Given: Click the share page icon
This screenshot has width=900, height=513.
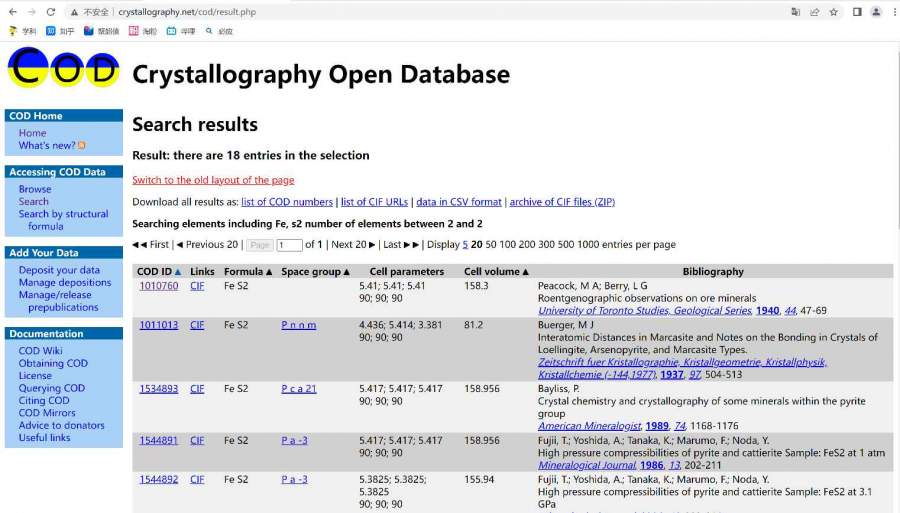Looking at the screenshot, I should (x=814, y=11).
